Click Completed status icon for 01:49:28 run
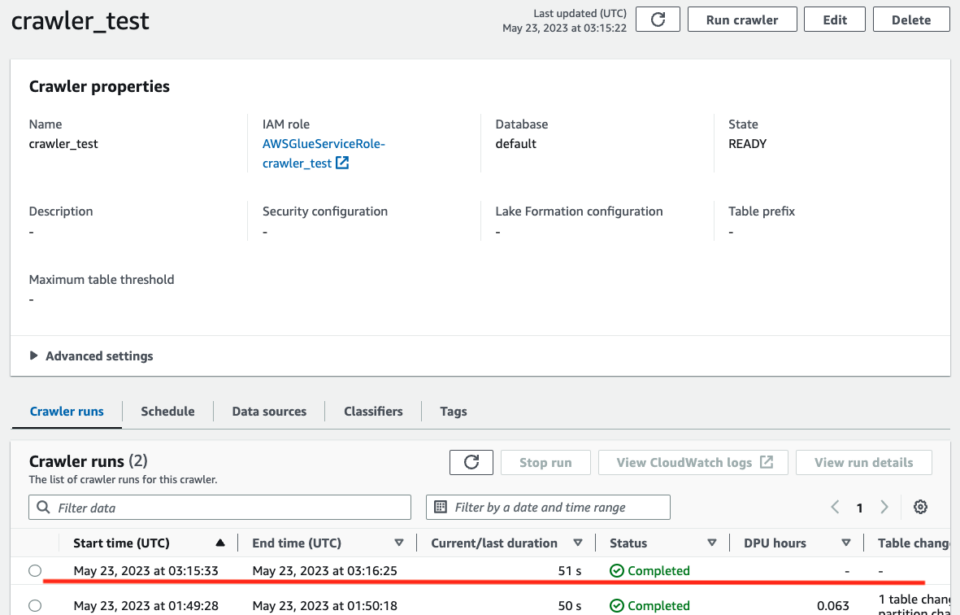Image resolution: width=960 pixels, height=615 pixels. 617,606
